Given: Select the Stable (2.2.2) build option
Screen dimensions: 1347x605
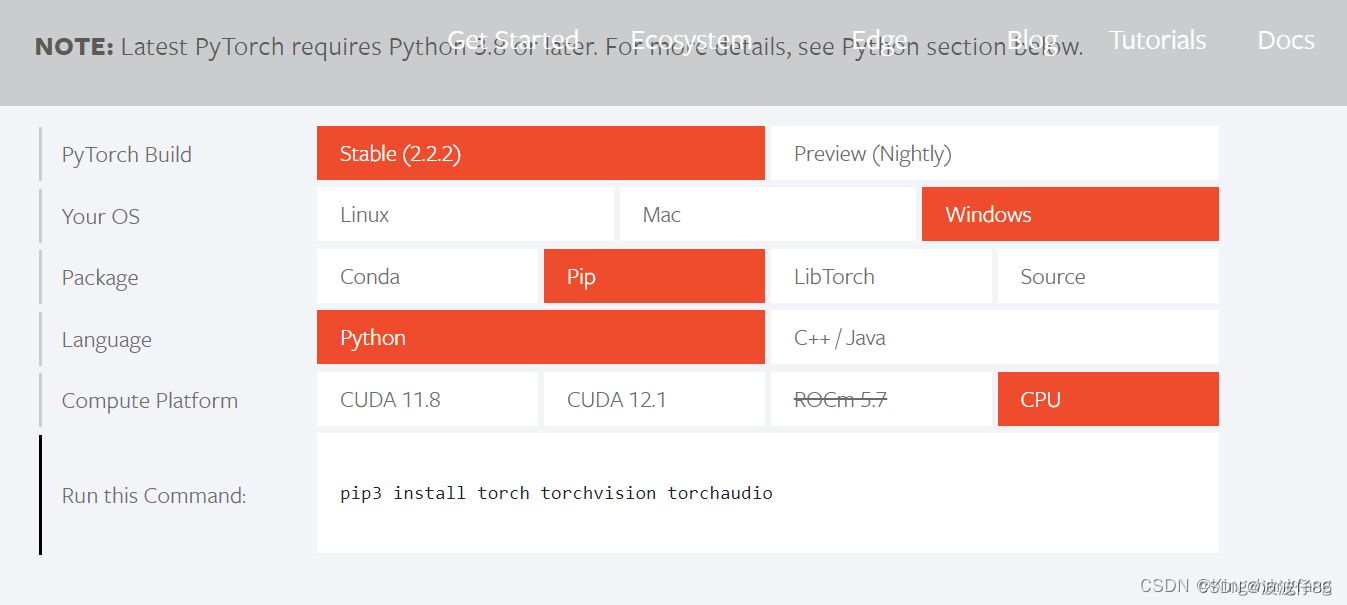Looking at the screenshot, I should click(540, 153).
